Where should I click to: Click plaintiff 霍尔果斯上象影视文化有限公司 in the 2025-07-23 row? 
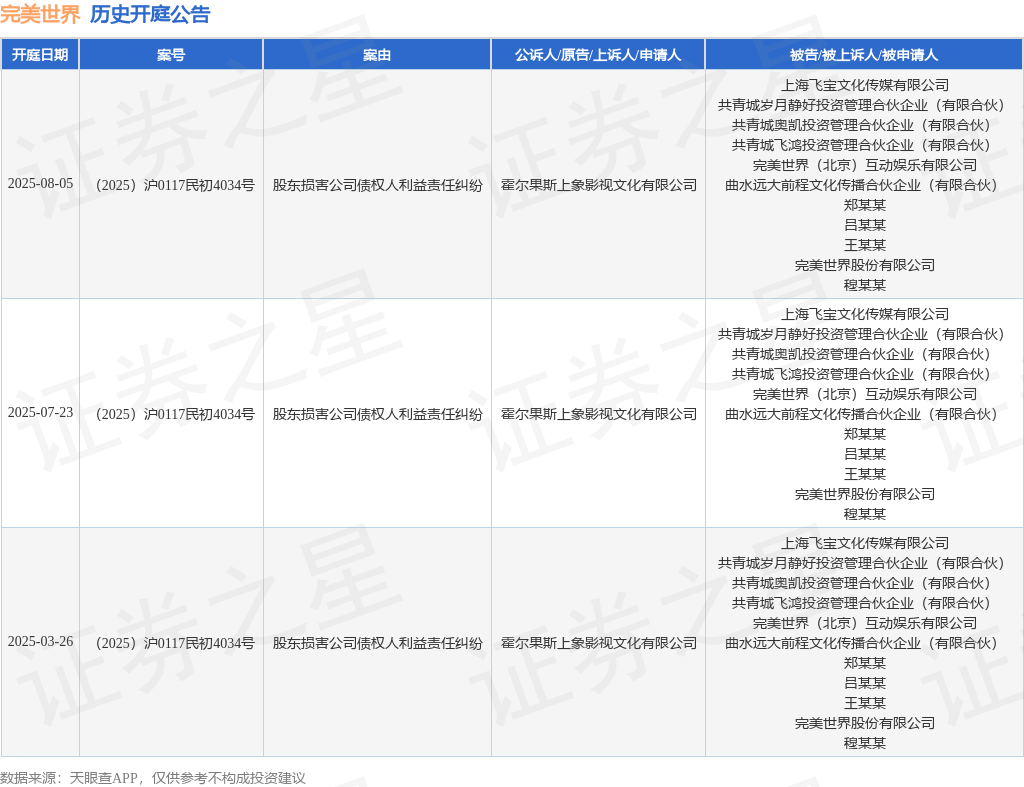tap(599, 414)
